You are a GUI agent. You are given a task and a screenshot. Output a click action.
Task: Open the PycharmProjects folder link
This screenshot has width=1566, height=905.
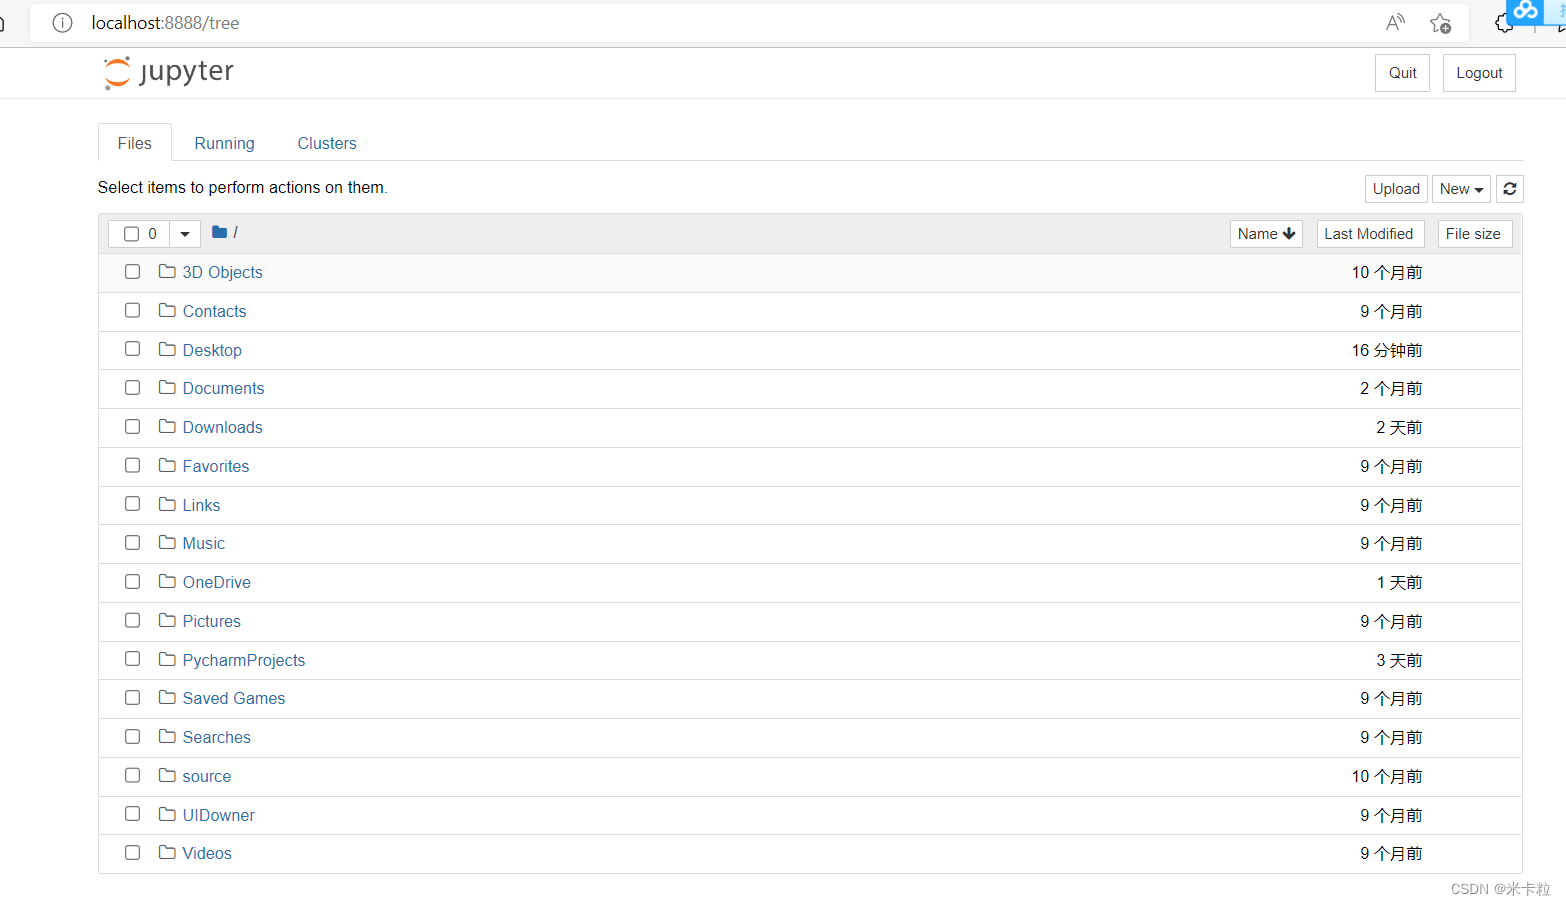click(244, 660)
